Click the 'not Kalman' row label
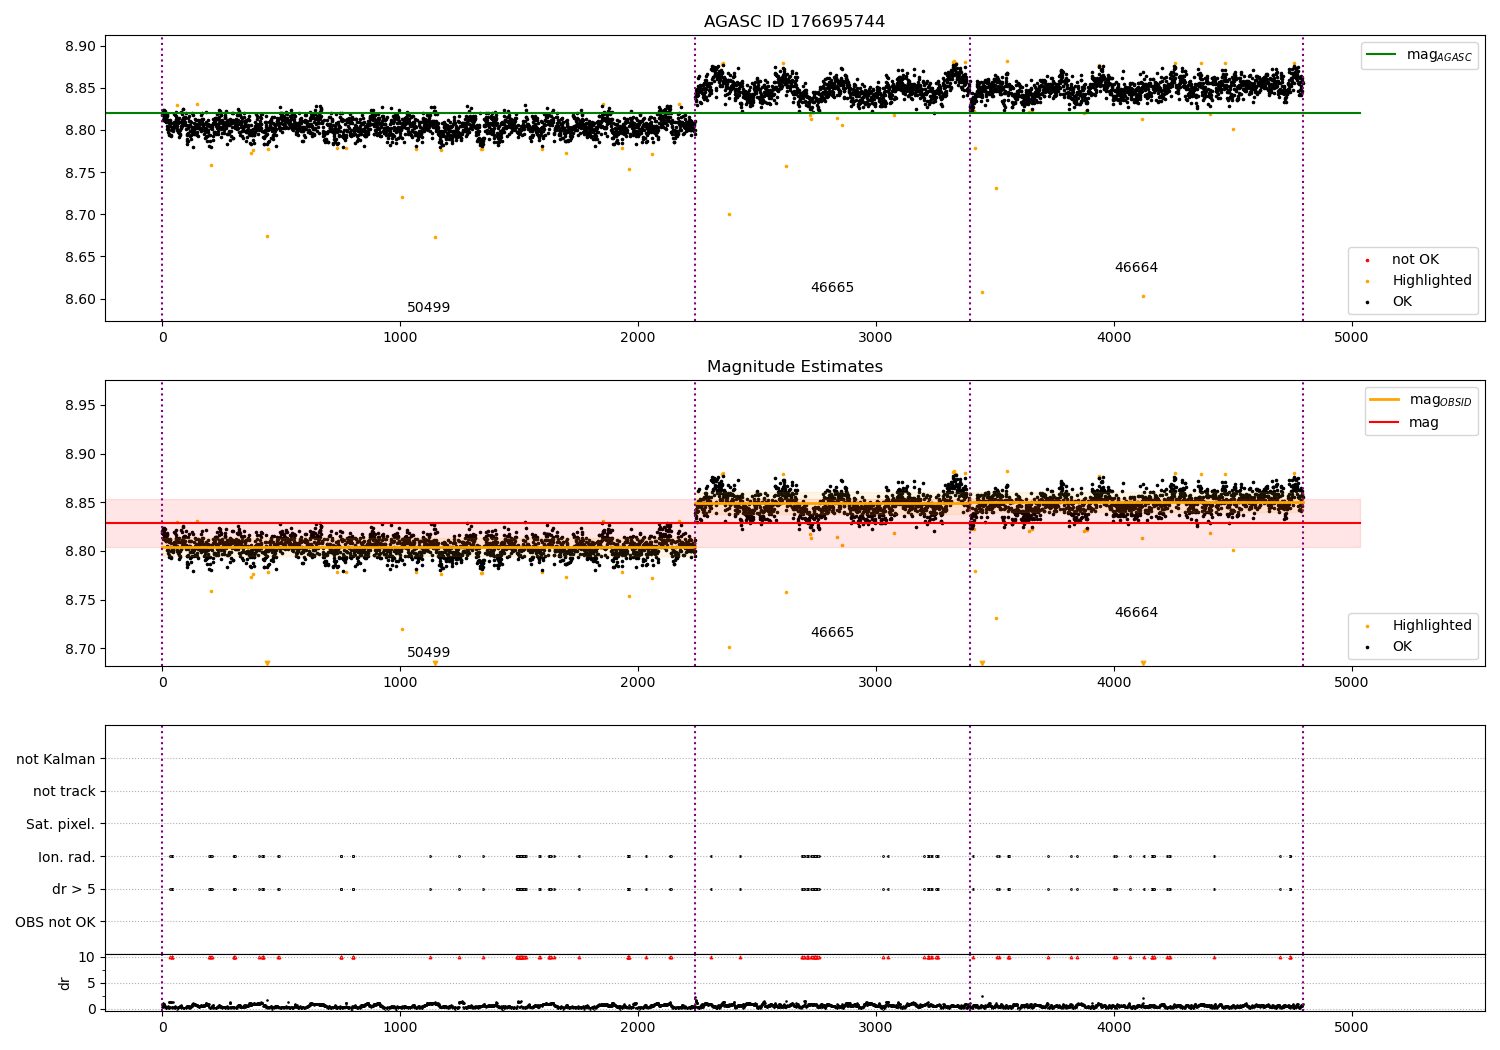1500x1050 pixels. (x=56, y=760)
